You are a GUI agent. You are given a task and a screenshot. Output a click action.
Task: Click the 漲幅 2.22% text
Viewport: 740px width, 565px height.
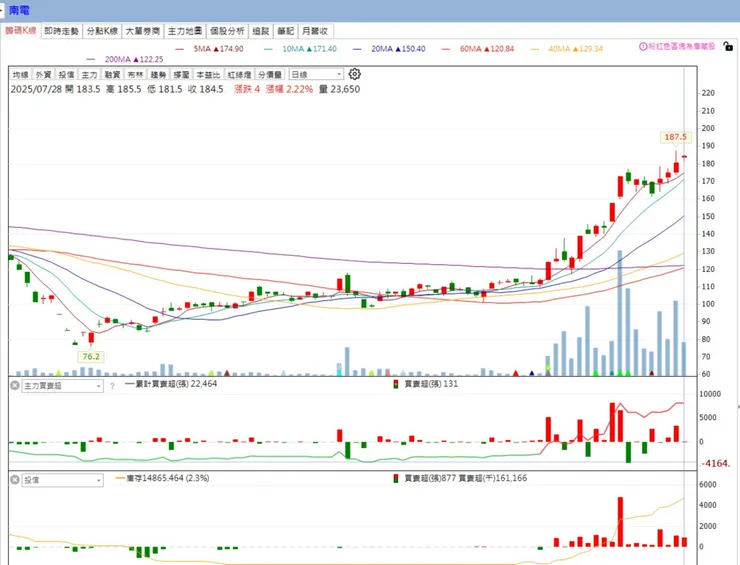[289, 89]
